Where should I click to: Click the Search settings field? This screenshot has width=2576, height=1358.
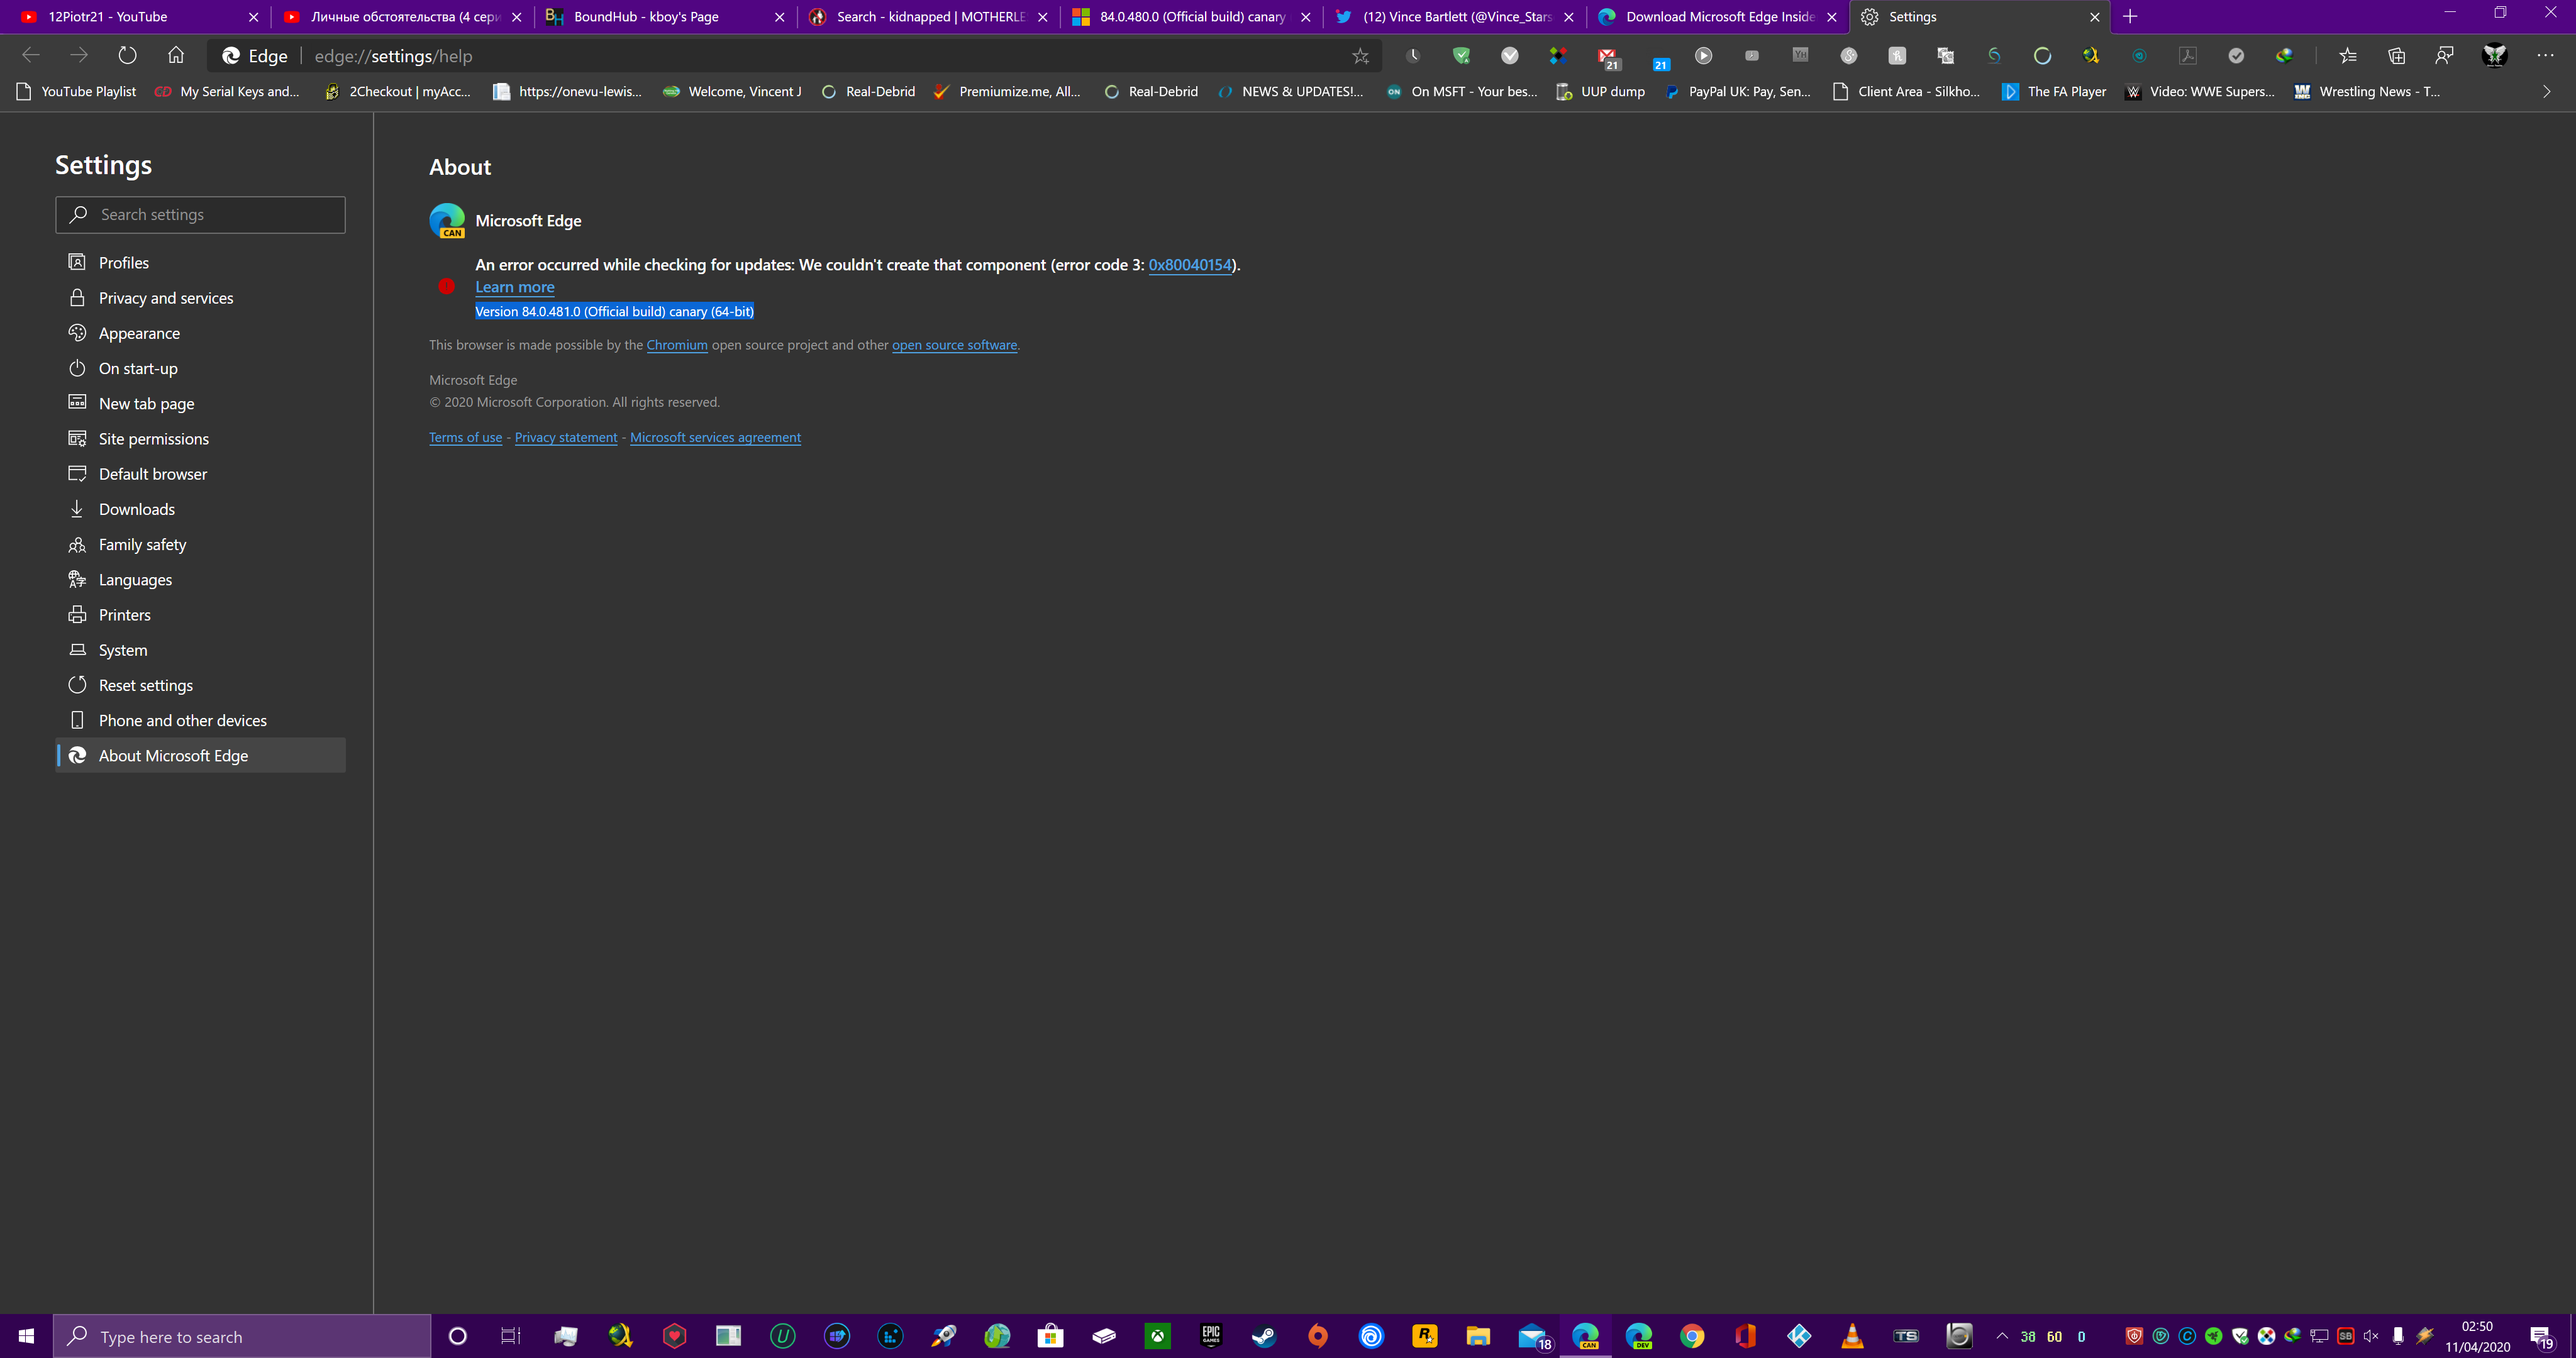(x=200, y=215)
